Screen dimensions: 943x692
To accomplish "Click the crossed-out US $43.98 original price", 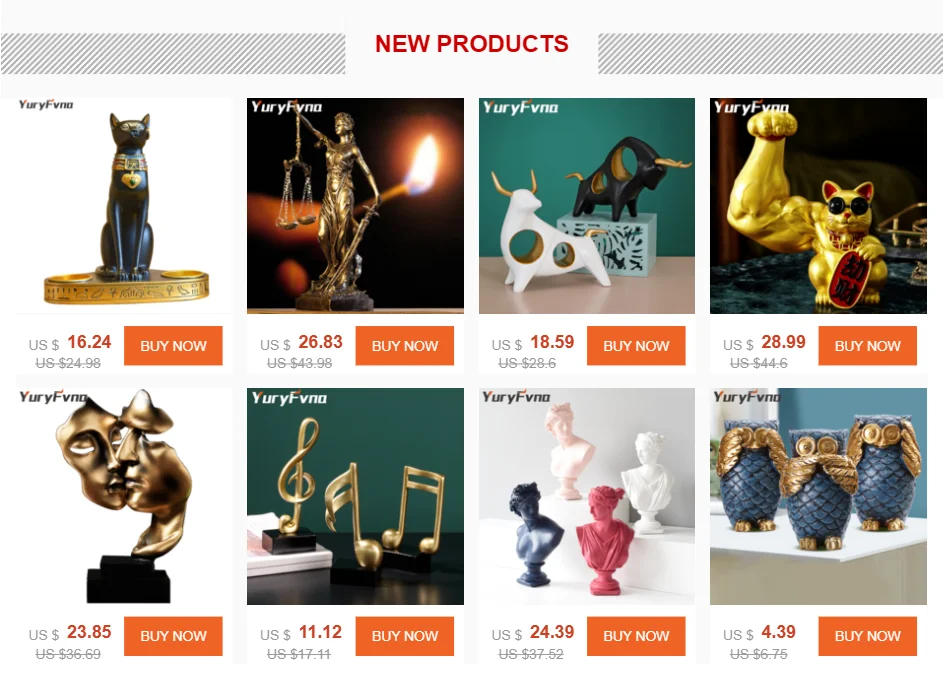I will [x=299, y=363].
